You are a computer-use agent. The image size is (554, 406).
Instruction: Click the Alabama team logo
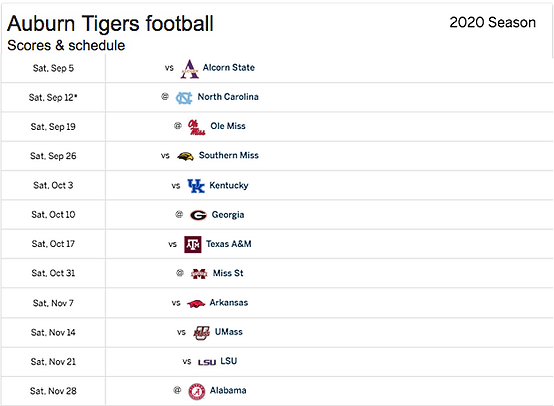(196, 392)
